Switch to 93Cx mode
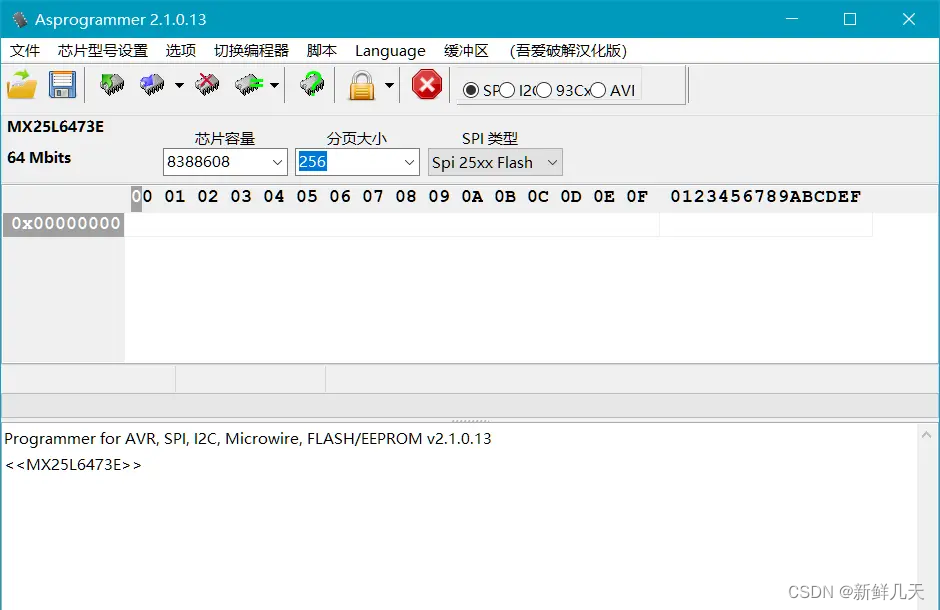940x610 pixels. pyautogui.click(x=545, y=89)
